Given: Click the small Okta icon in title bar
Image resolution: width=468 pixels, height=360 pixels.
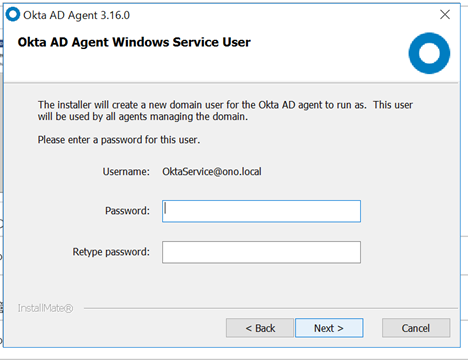Looking at the screenshot, I should [x=13, y=15].
